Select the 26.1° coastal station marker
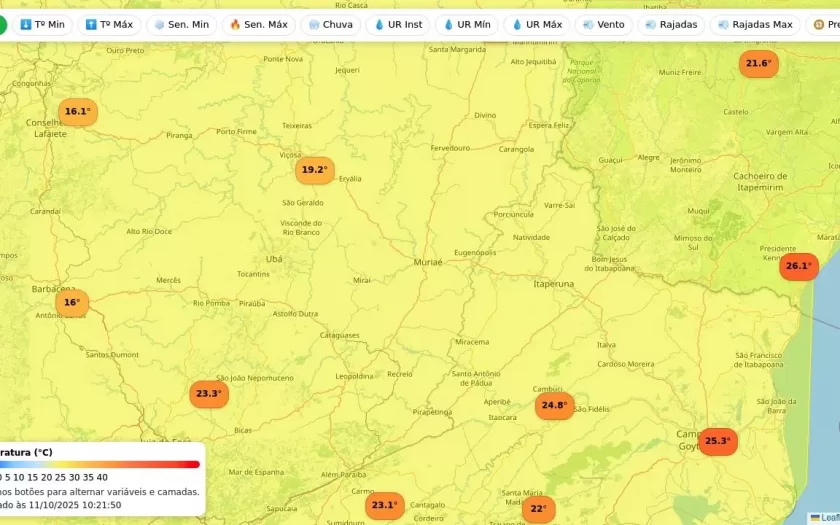Screen dimensions: 840x525 point(798,266)
